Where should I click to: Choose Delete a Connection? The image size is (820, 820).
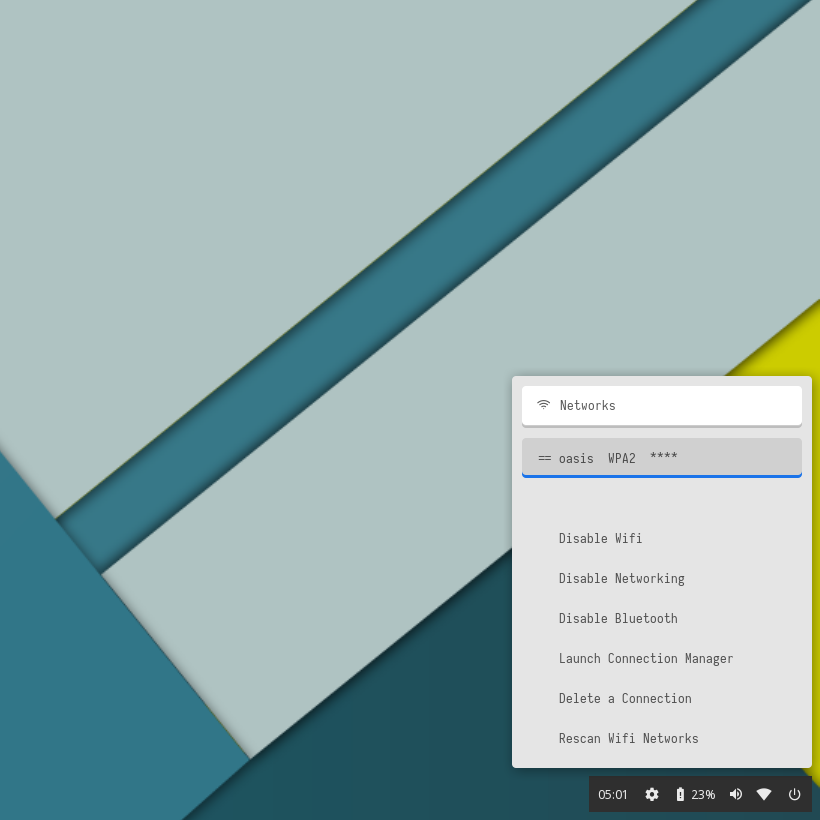pos(625,698)
